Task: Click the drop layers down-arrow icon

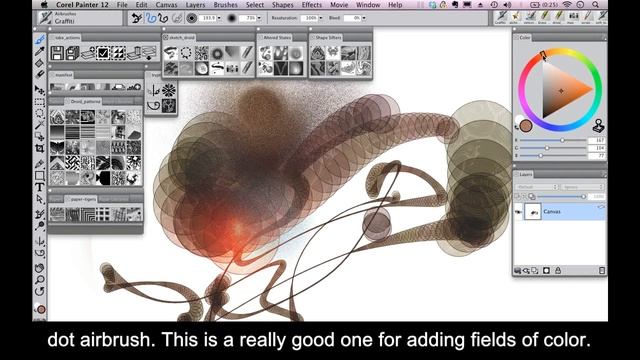Action: pyautogui.click(x=149, y=53)
